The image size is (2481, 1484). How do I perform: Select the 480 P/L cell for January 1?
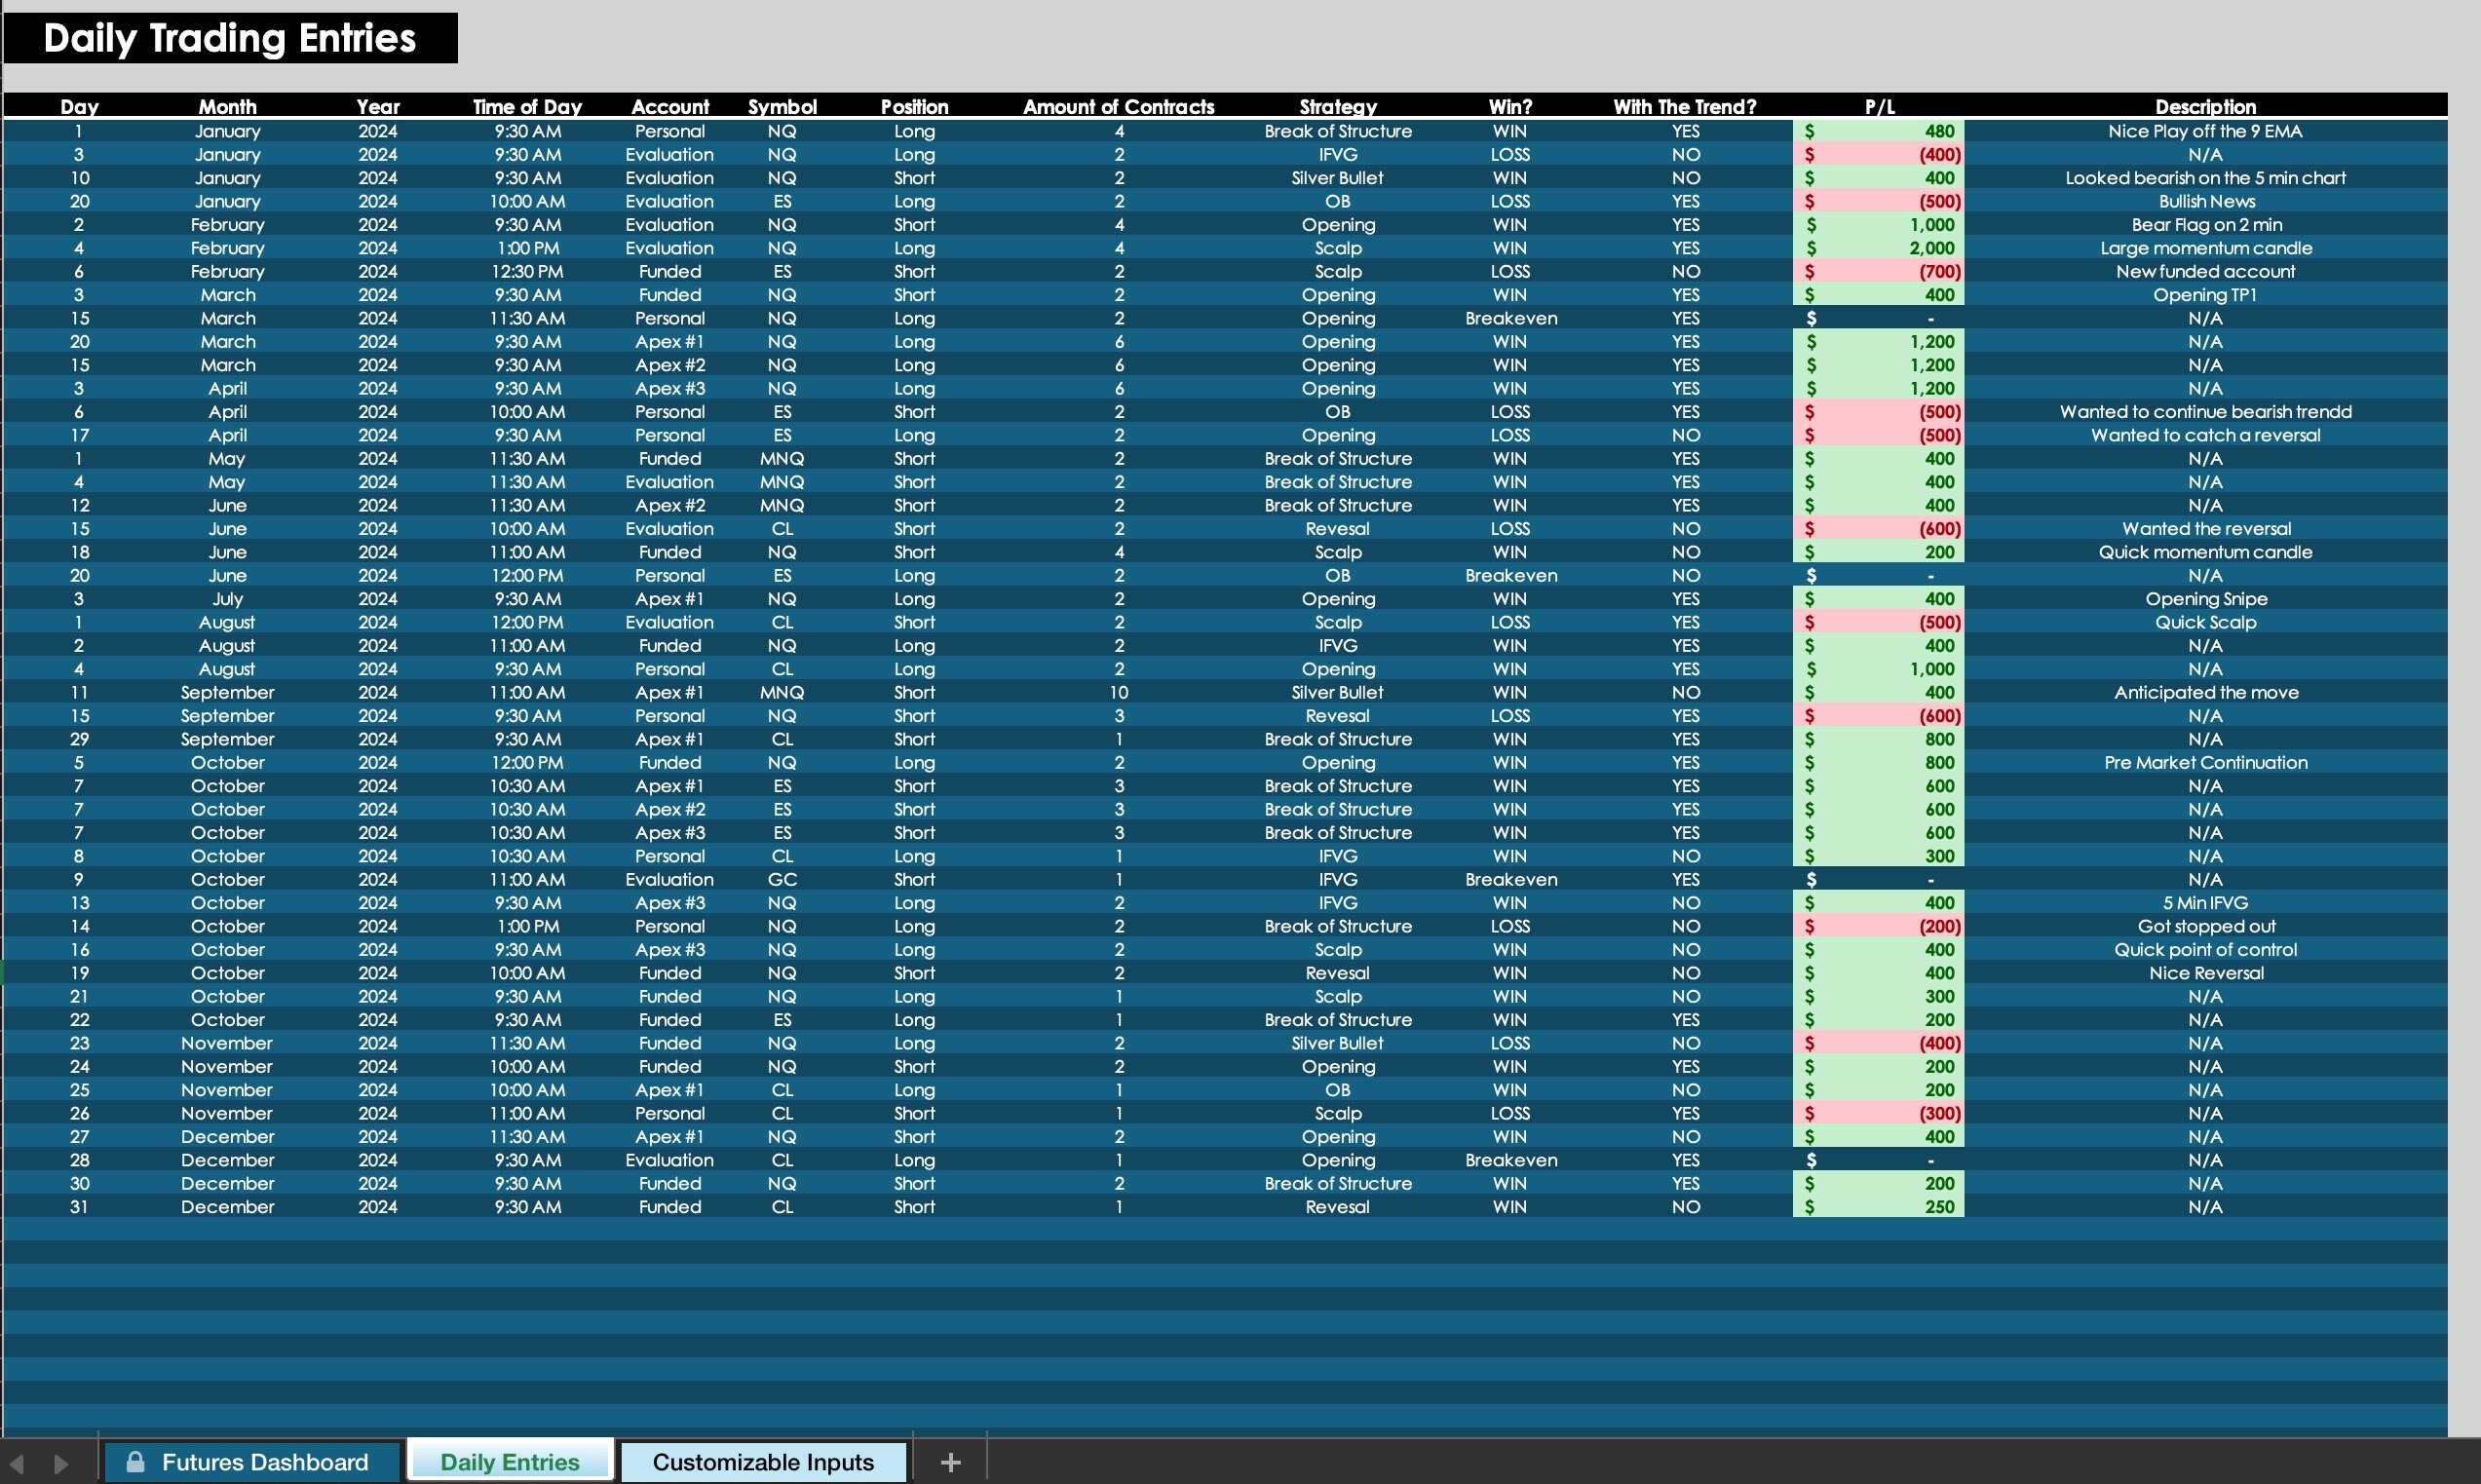click(1878, 131)
